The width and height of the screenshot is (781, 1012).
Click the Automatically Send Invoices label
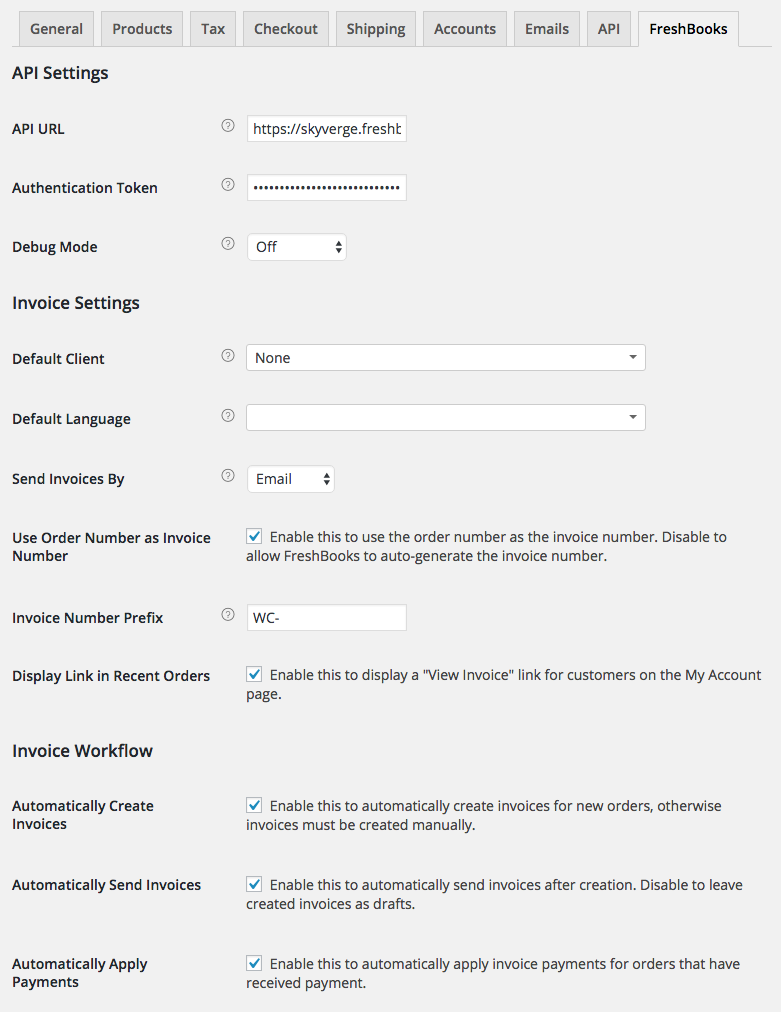(106, 885)
